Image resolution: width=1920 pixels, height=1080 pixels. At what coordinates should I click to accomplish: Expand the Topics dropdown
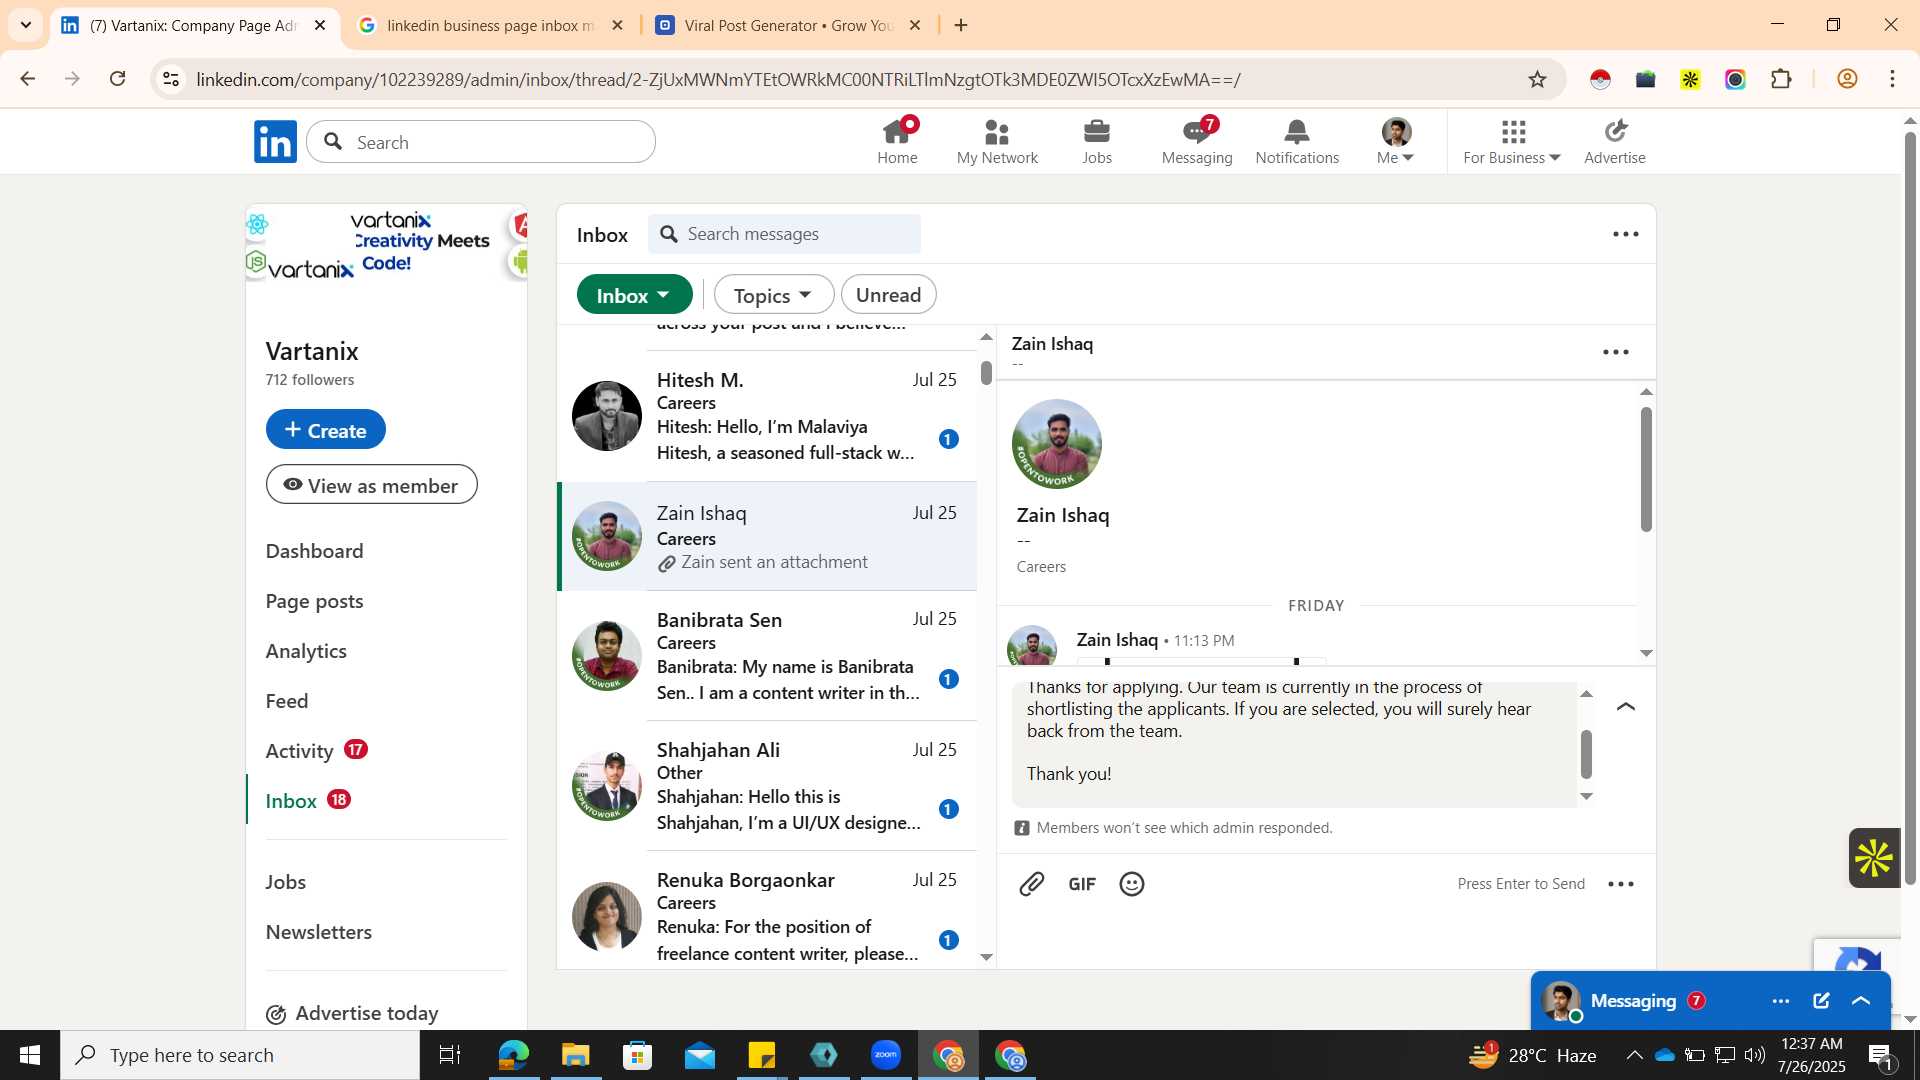pyautogui.click(x=773, y=295)
